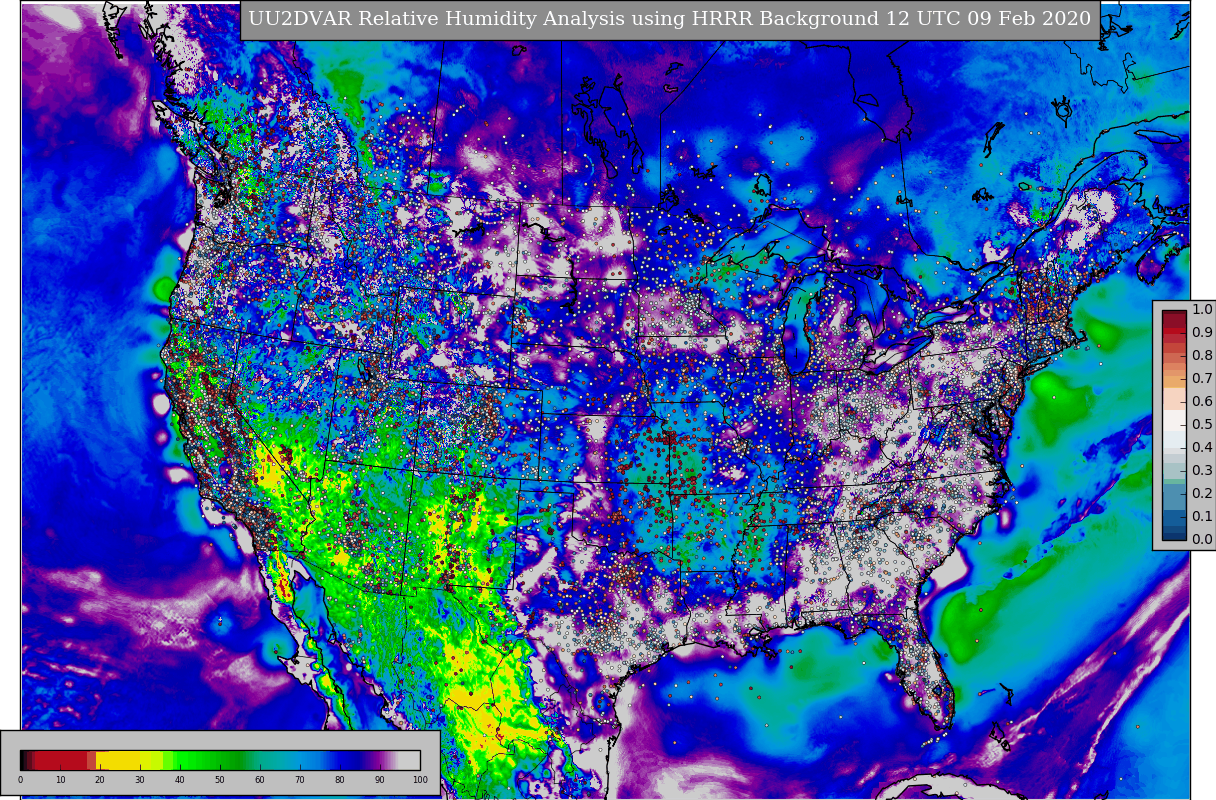Screen dimensions: 1216x800
Task: Click the '80' tick label on the humidity colorbar
Action: coord(340,780)
